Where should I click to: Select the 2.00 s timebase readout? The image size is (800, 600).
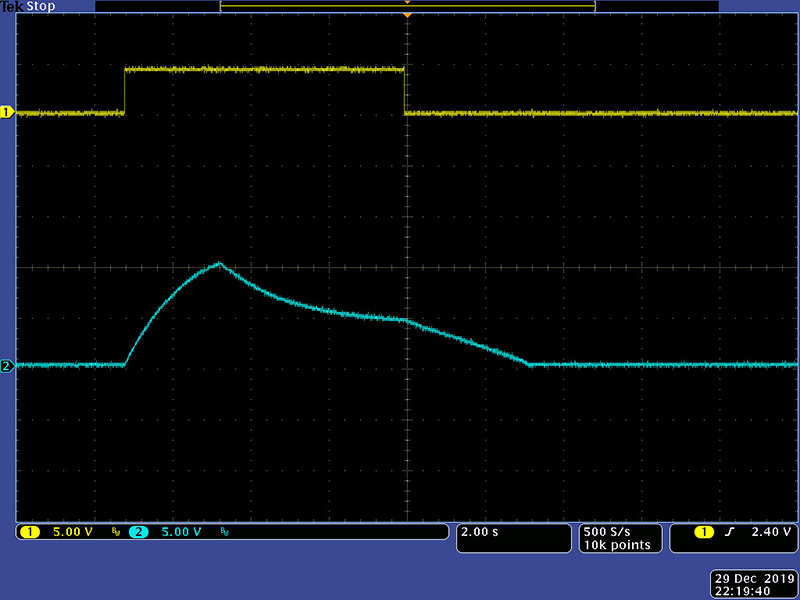478,532
